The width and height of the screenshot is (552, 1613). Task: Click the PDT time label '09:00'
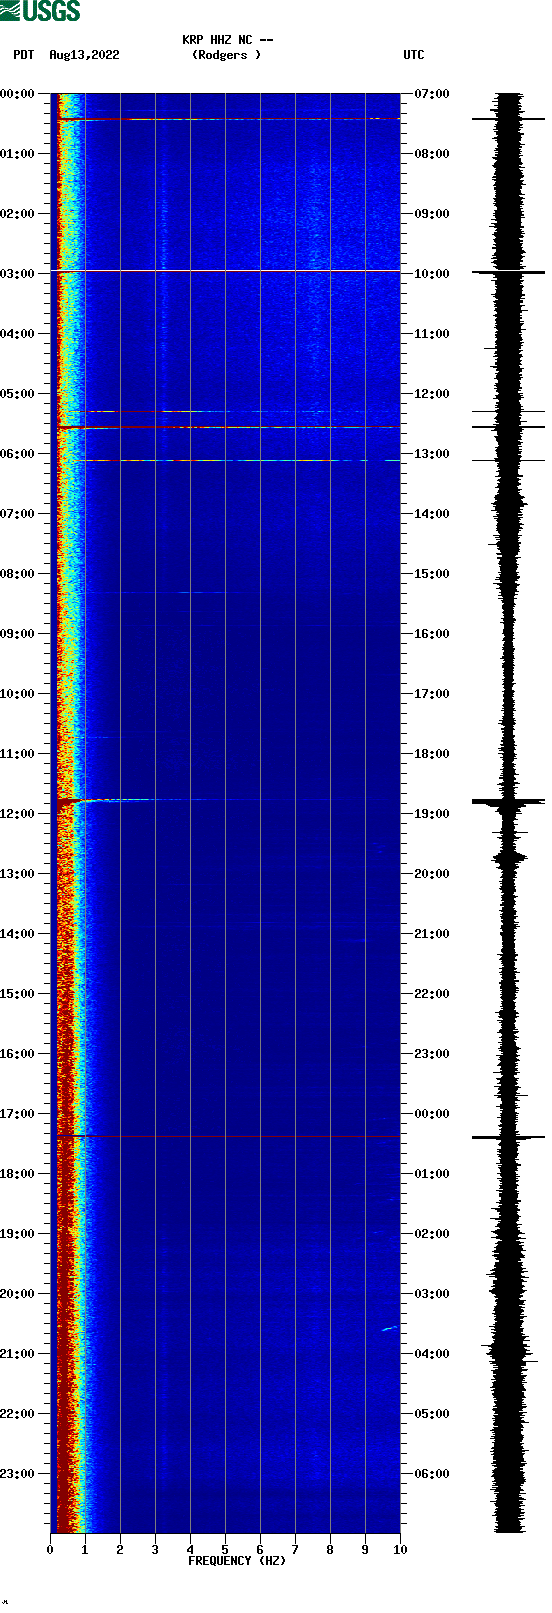(17, 634)
